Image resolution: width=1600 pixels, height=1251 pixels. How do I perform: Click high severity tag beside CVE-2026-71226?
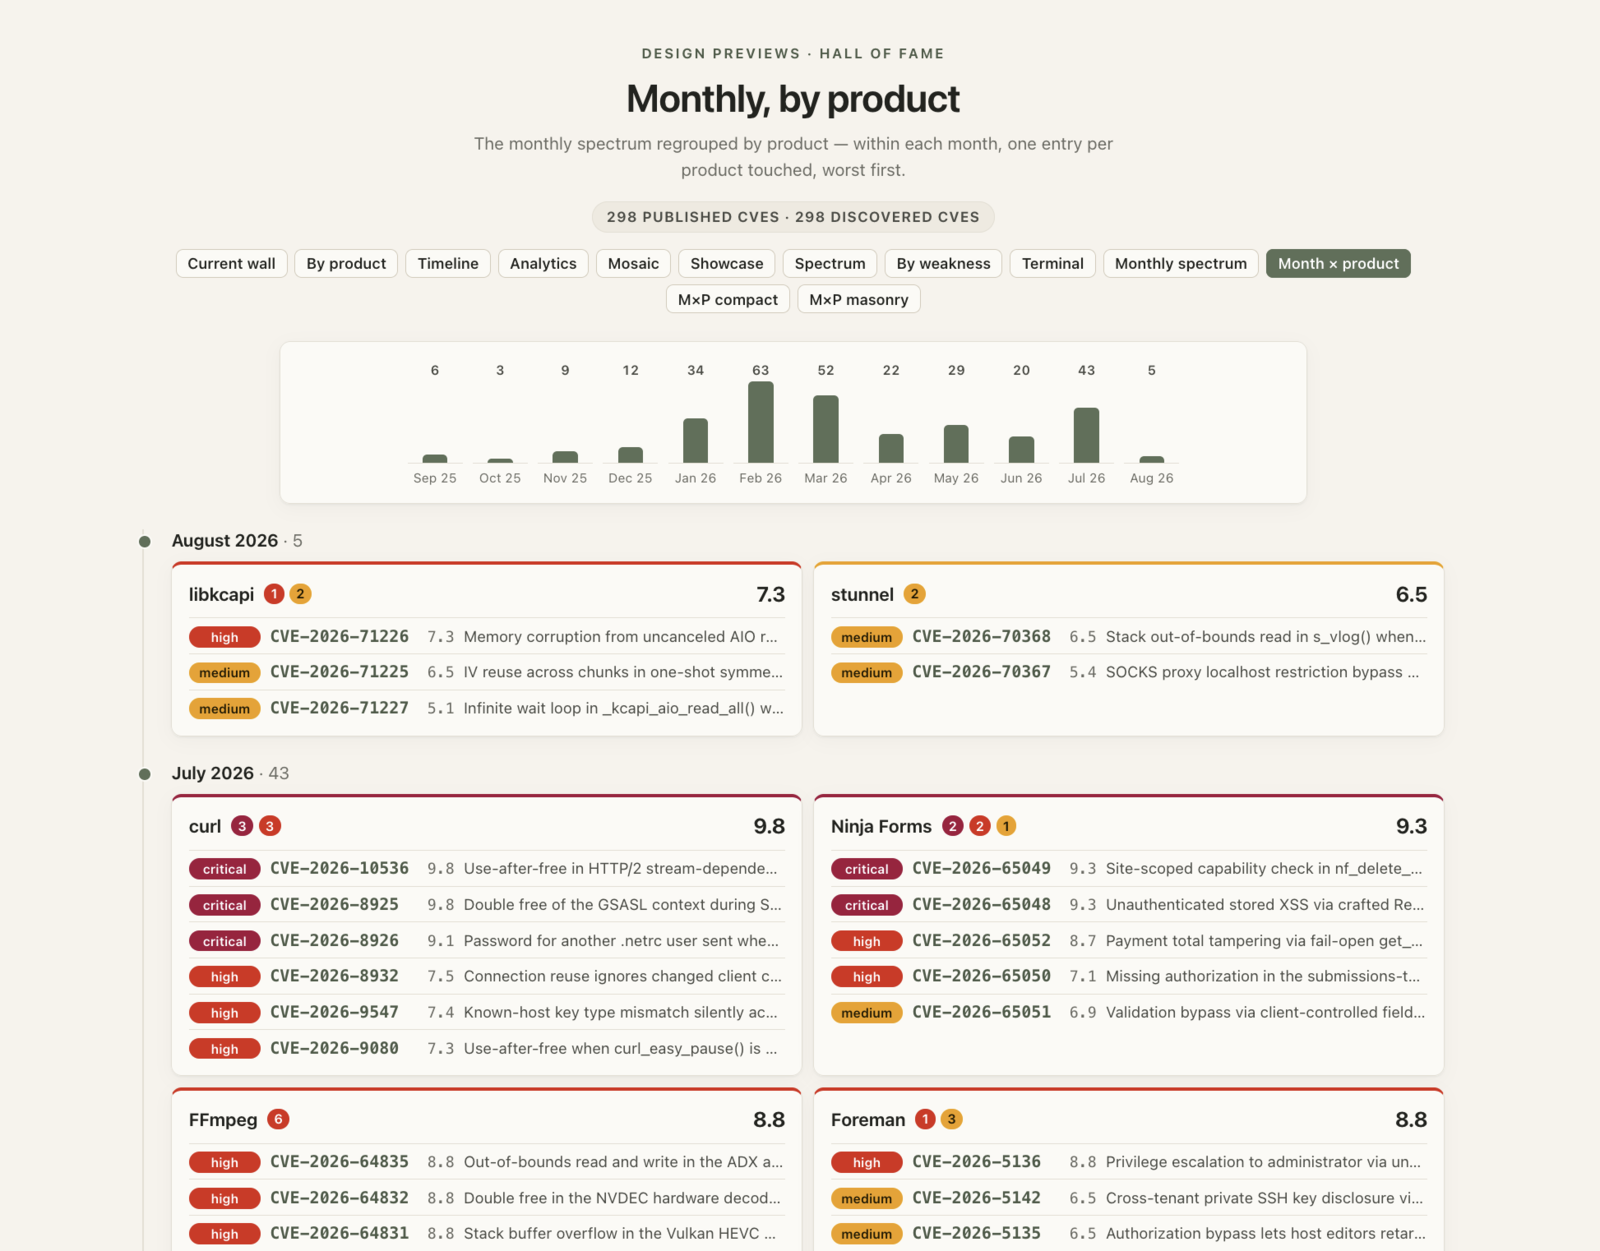pos(225,637)
